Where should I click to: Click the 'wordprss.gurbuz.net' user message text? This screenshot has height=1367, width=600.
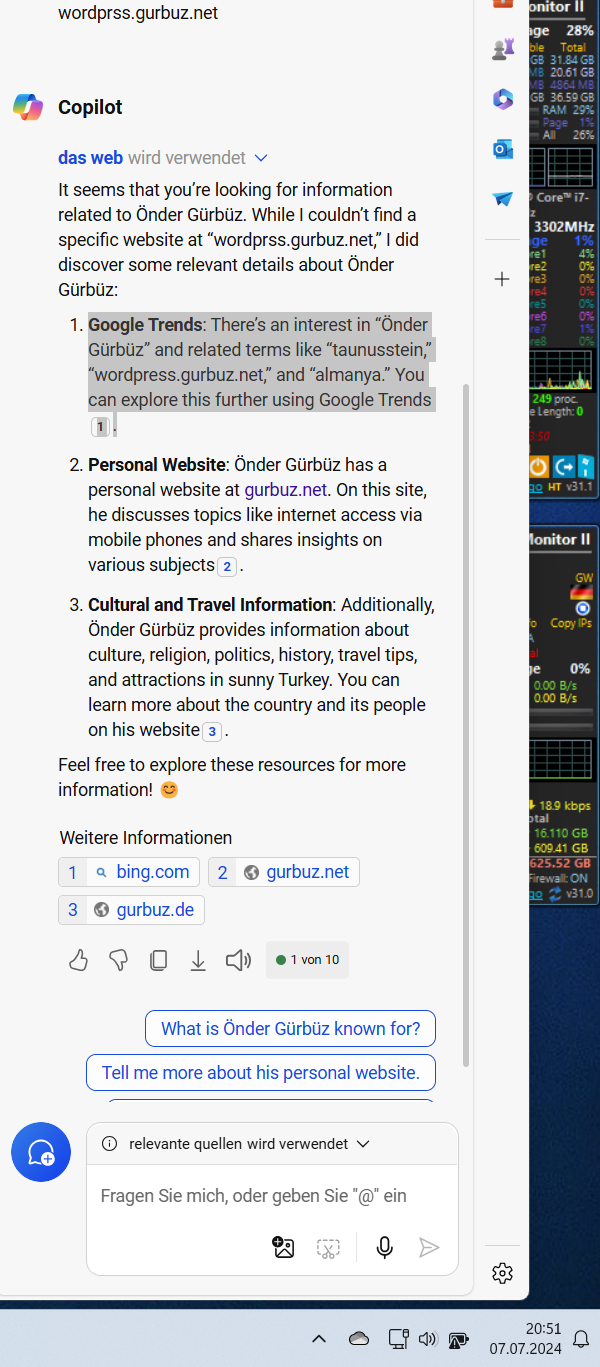pos(138,13)
